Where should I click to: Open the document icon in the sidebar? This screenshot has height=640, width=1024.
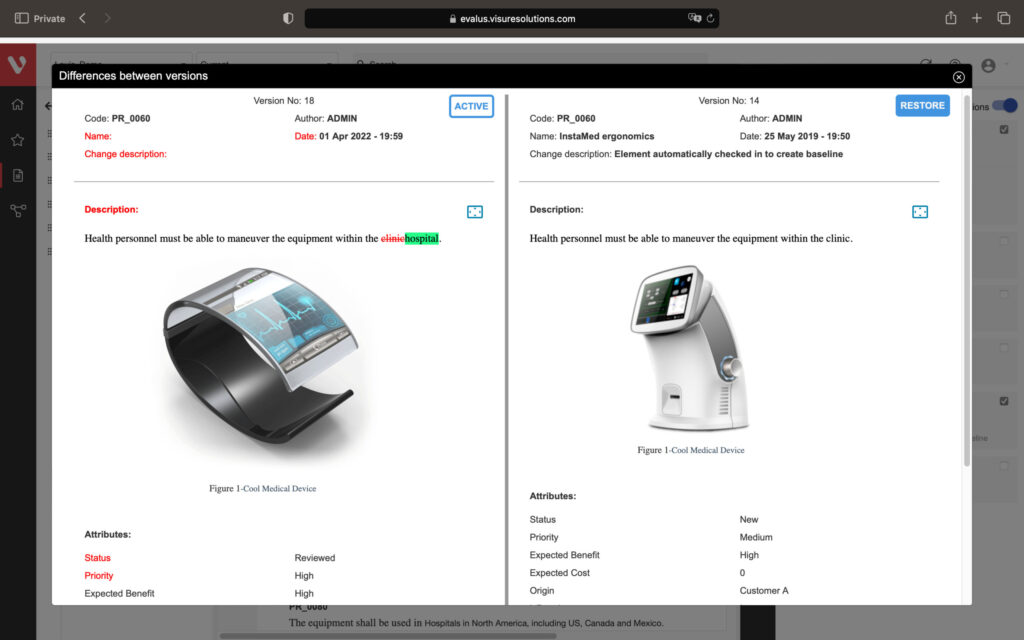[17, 176]
